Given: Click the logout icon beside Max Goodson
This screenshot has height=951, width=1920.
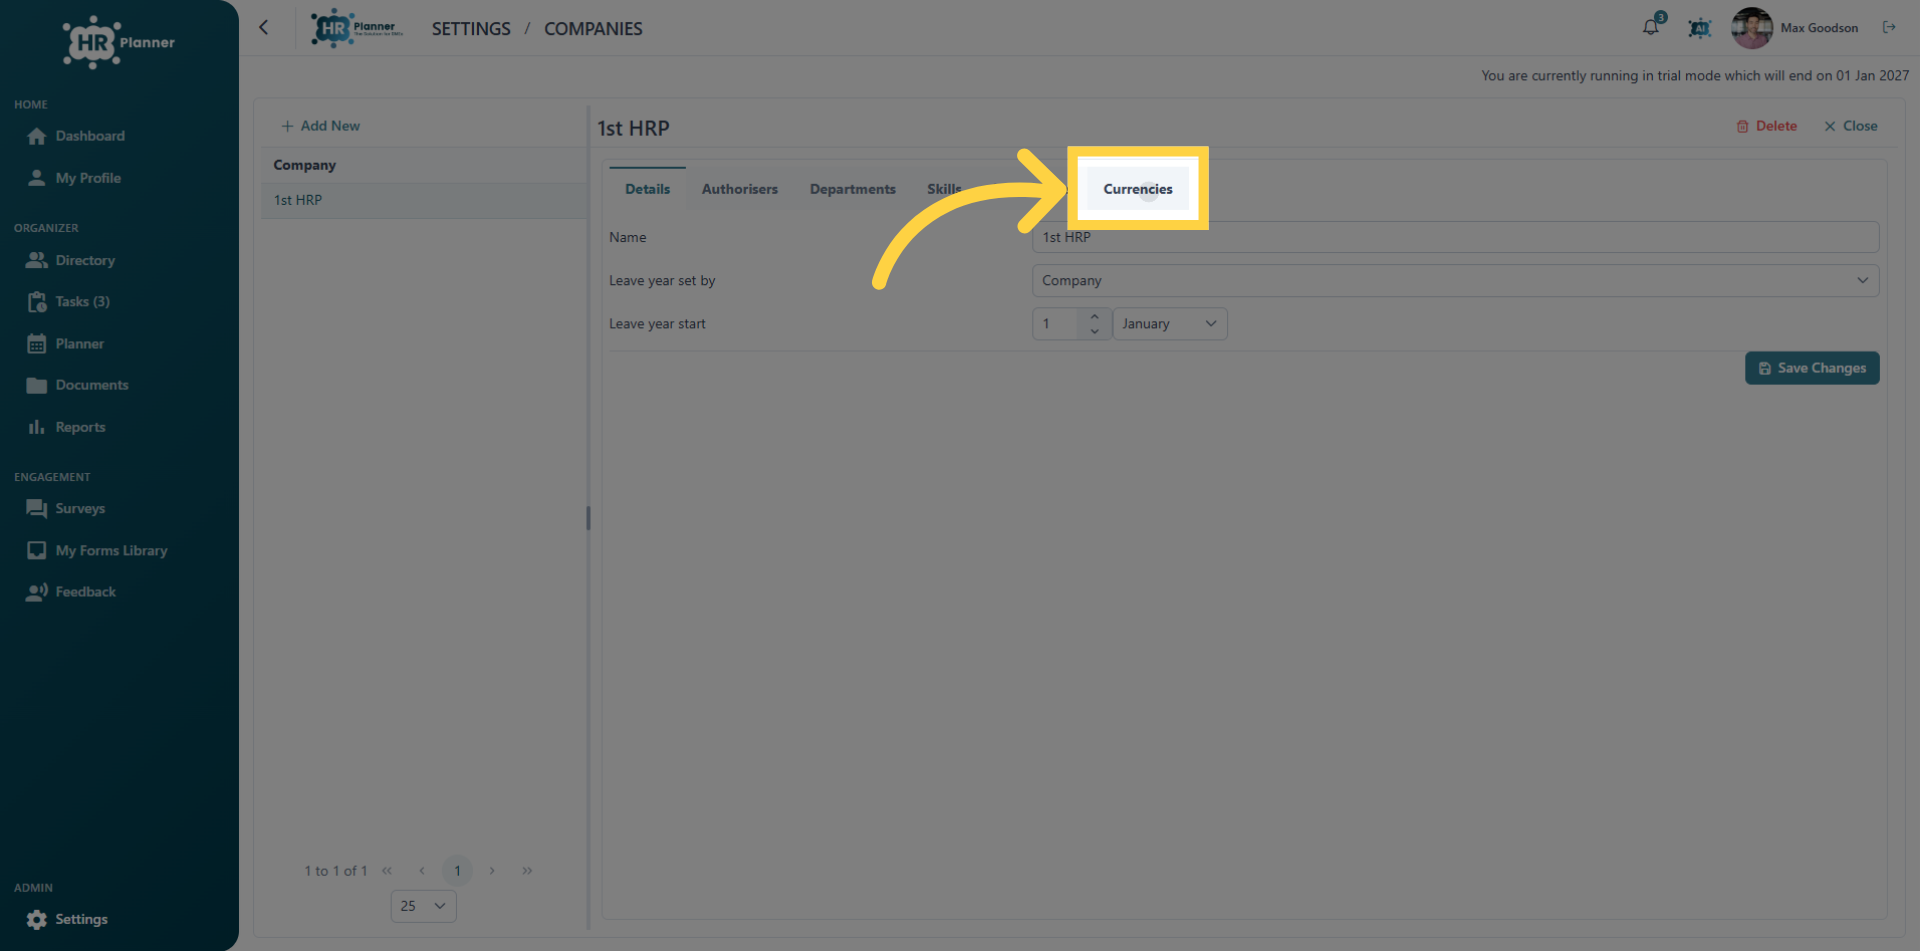Looking at the screenshot, I should [1889, 27].
